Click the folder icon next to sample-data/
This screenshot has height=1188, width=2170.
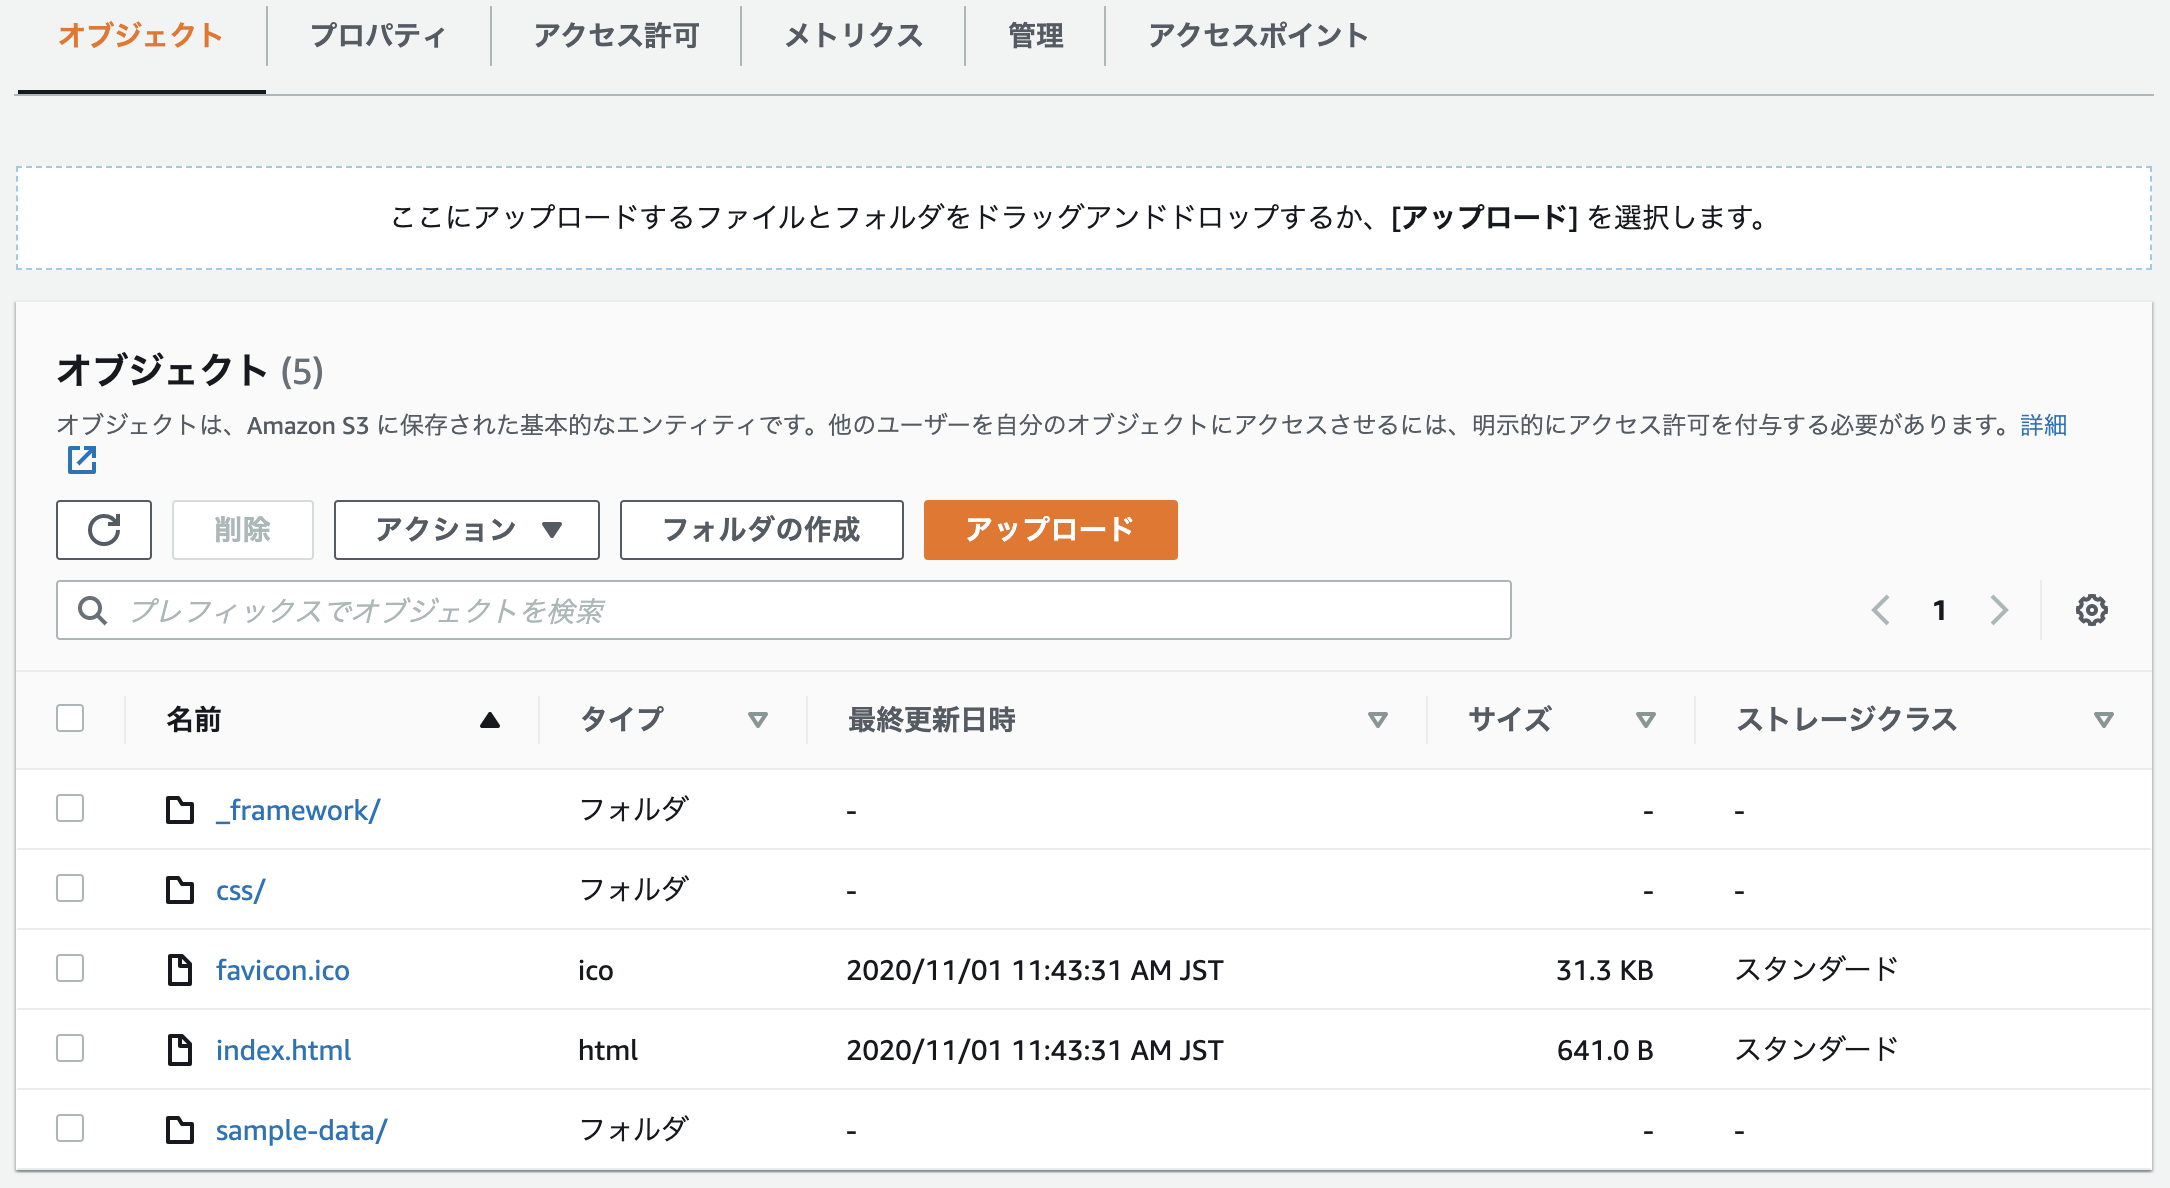tap(181, 1128)
